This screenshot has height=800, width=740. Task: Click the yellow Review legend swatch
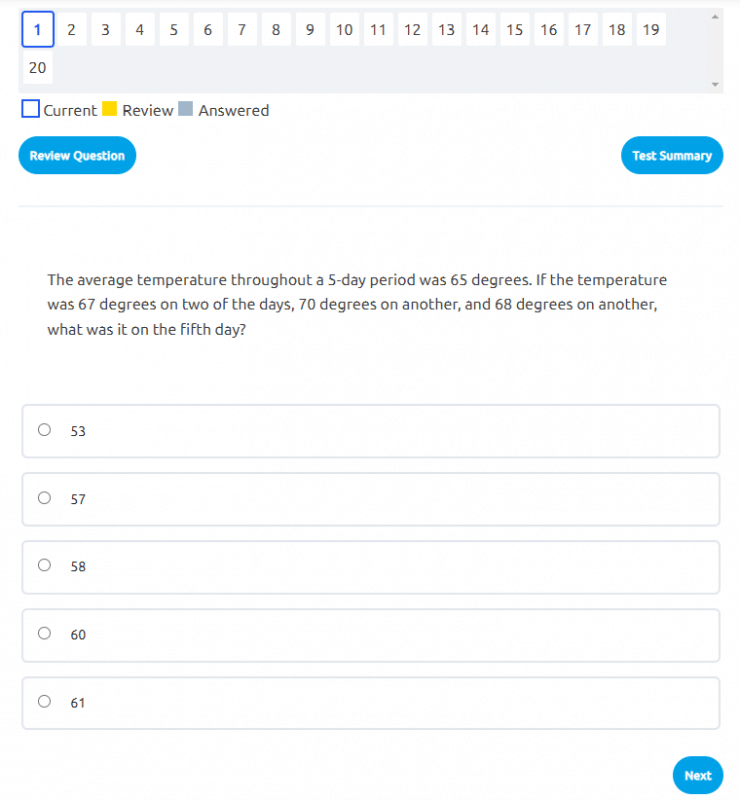click(x=110, y=109)
